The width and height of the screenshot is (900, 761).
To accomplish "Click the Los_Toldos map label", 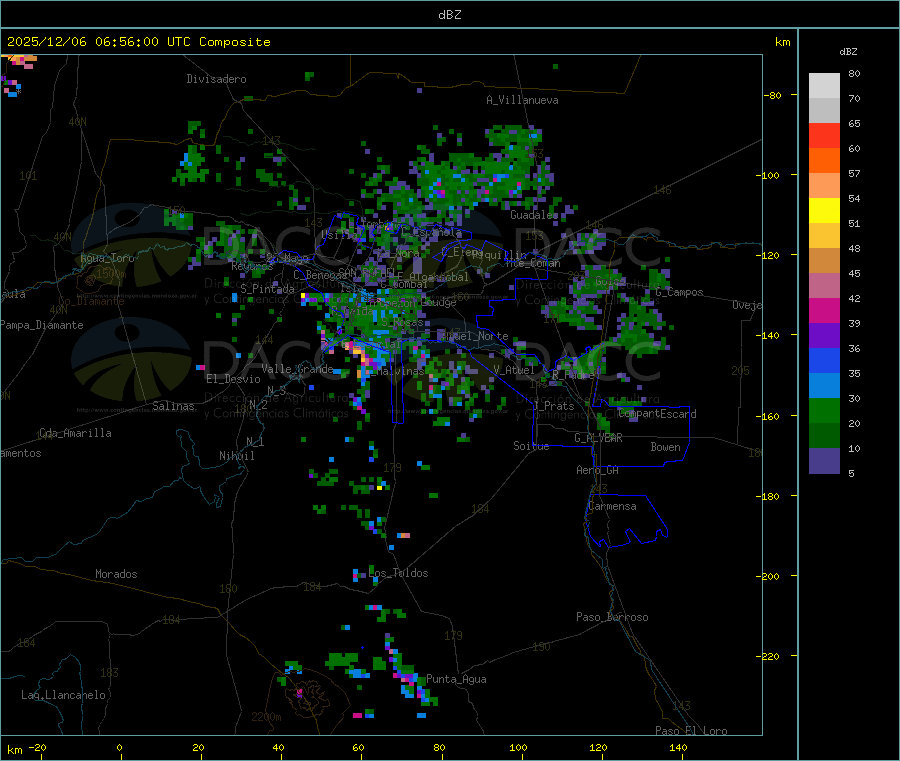I will [x=398, y=573].
